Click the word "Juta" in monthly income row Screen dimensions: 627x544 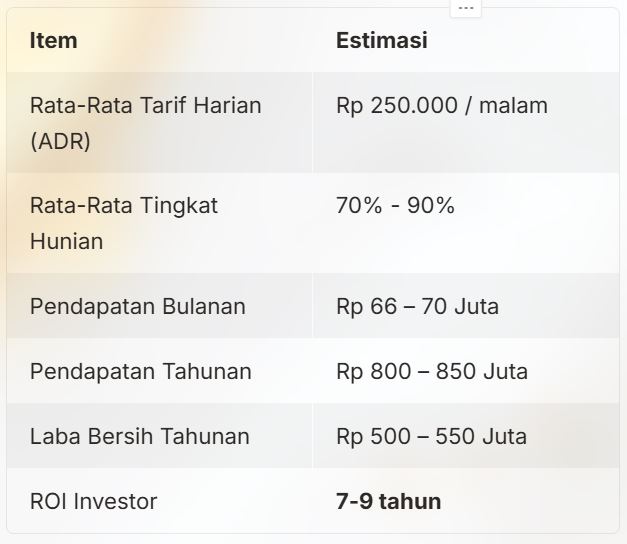click(x=476, y=306)
